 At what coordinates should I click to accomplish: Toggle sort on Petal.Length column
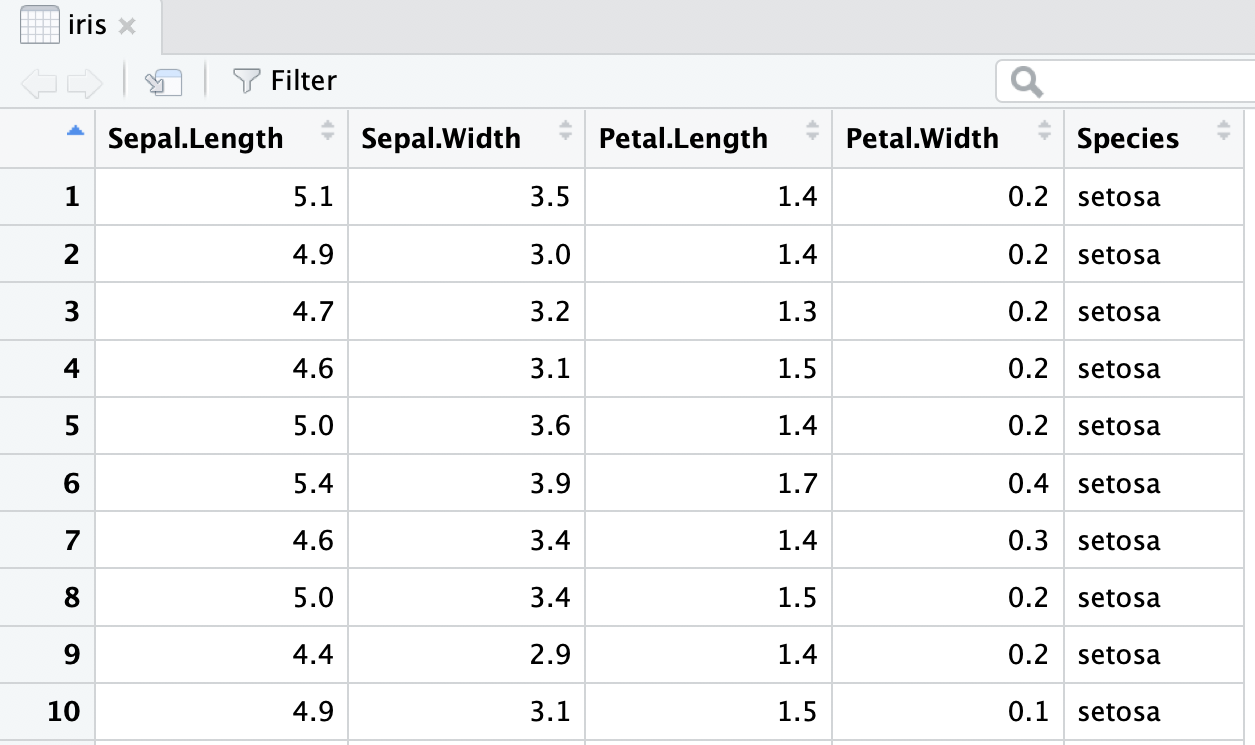click(812, 131)
